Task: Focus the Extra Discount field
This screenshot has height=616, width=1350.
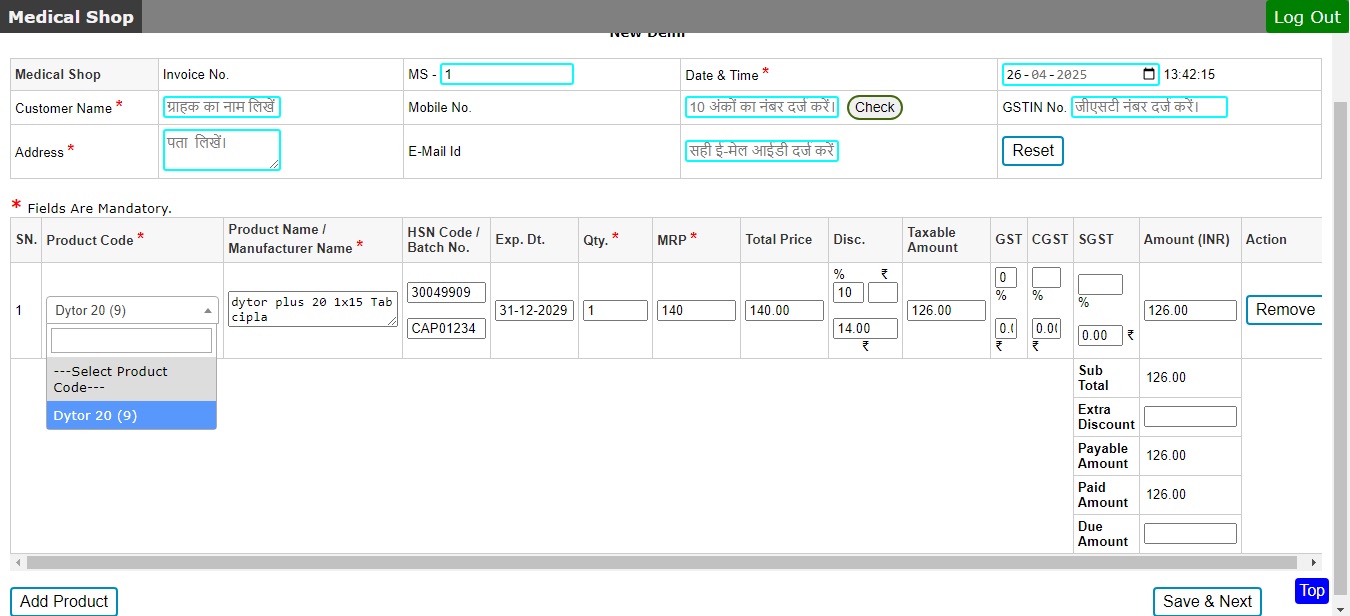Action: (1190, 416)
